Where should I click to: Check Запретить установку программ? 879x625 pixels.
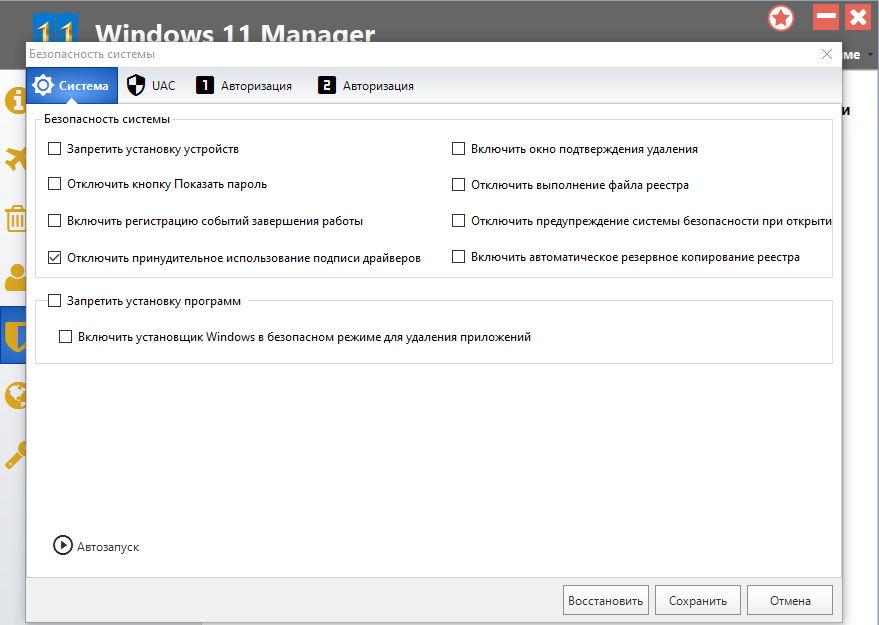tap(54, 301)
